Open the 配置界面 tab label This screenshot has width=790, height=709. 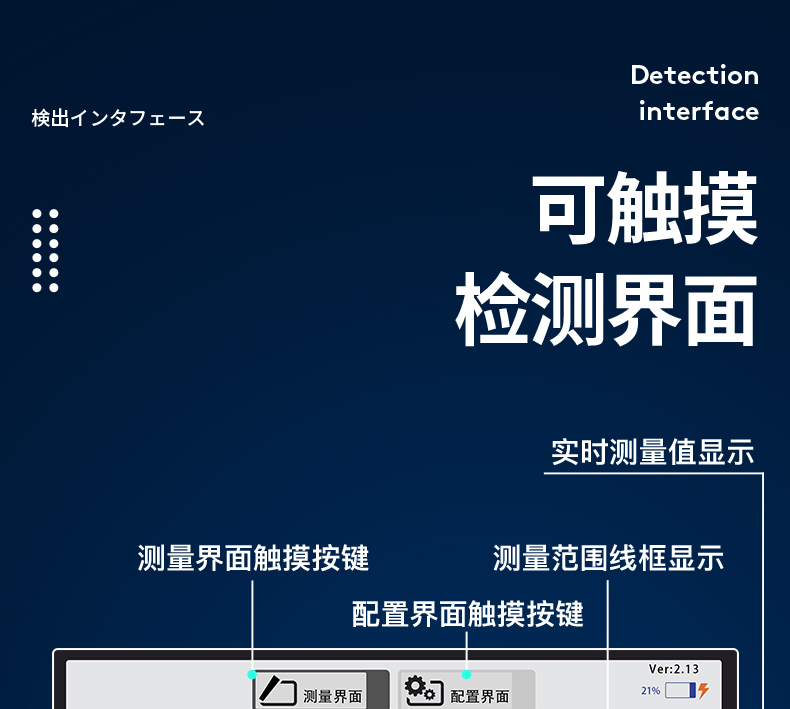point(480,696)
